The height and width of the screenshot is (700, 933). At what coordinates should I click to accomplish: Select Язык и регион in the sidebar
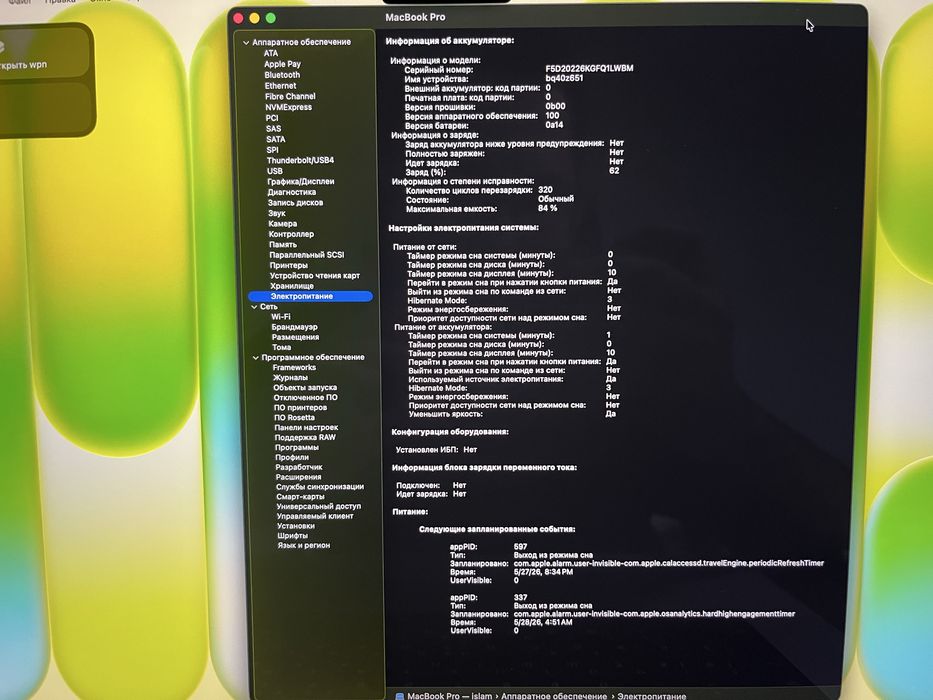click(303, 545)
